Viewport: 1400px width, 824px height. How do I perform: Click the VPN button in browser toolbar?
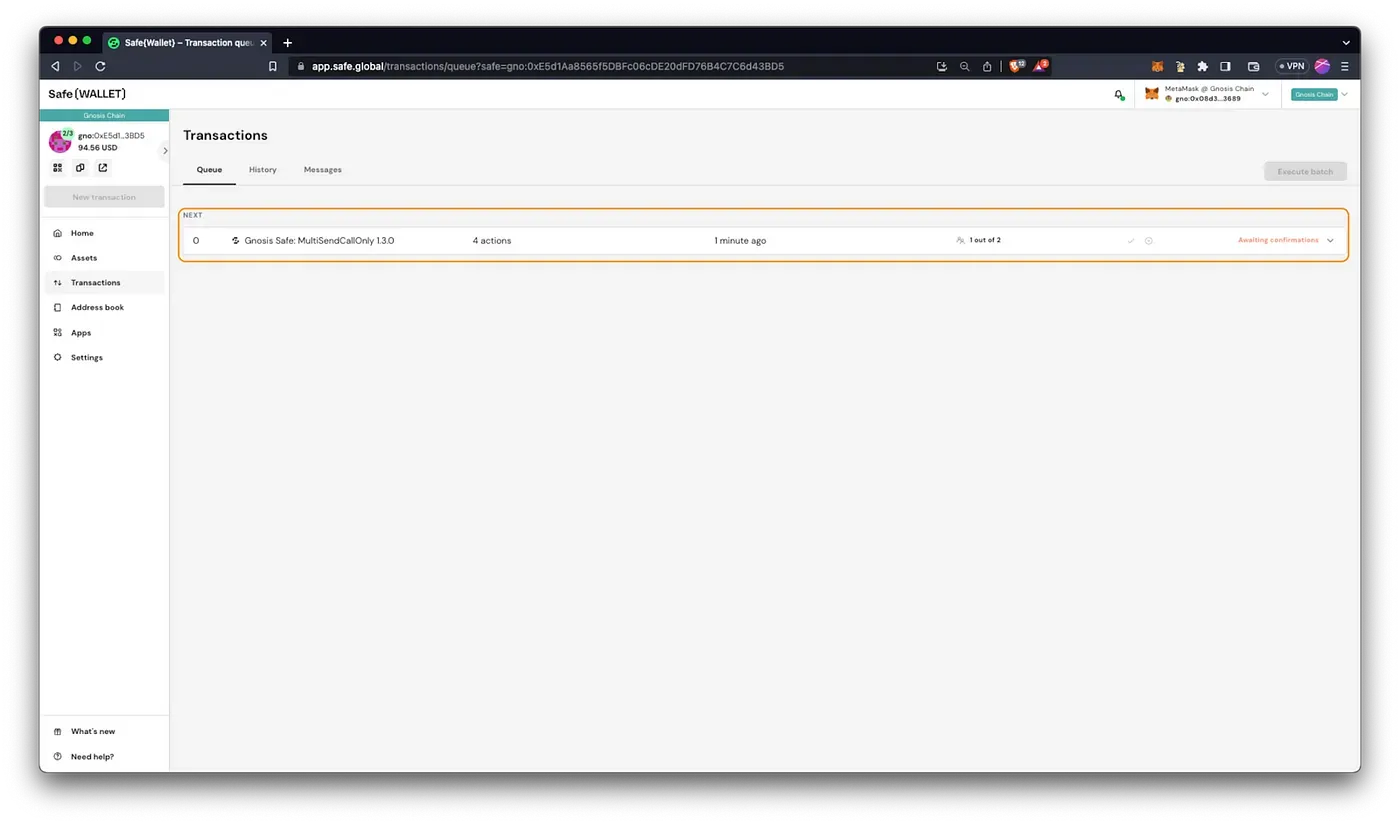click(1291, 66)
